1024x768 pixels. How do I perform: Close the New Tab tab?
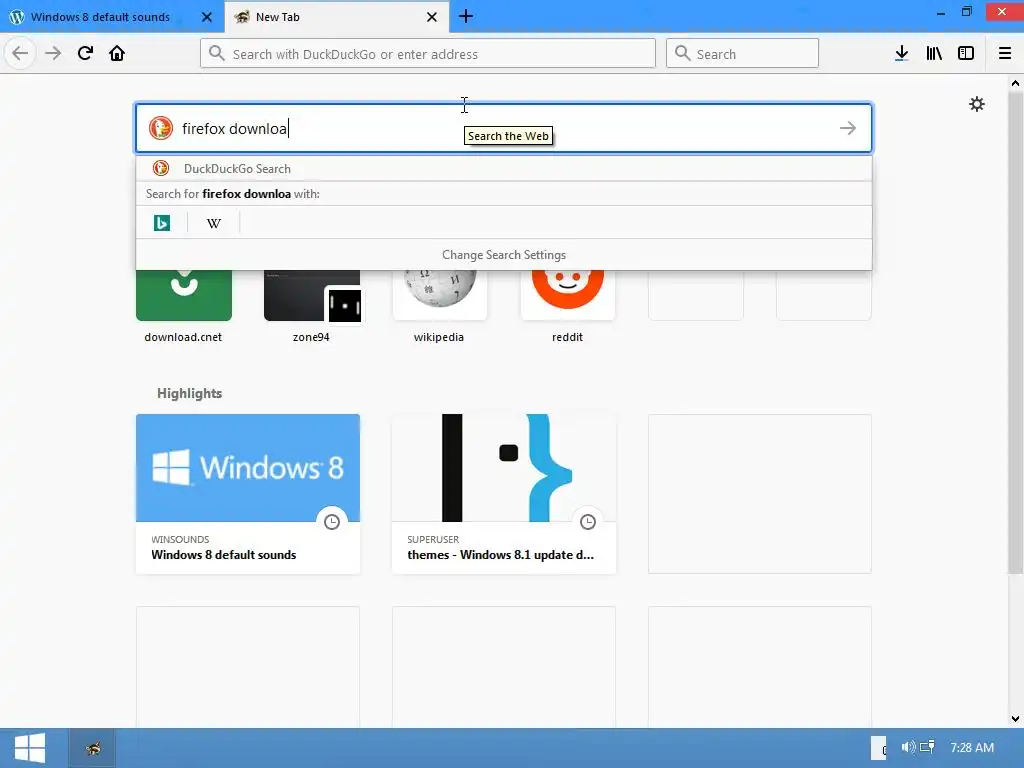point(432,17)
